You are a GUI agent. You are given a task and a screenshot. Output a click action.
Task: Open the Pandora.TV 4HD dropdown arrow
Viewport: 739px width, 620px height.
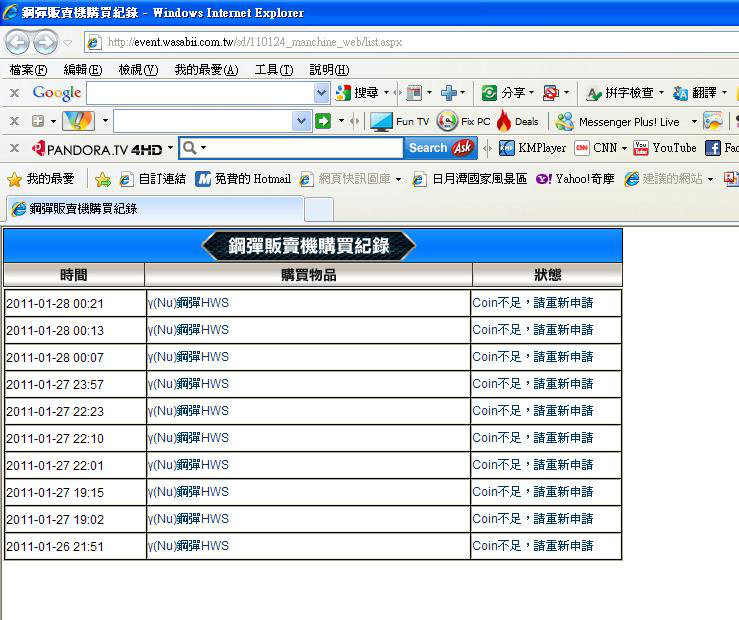(x=170, y=148)
